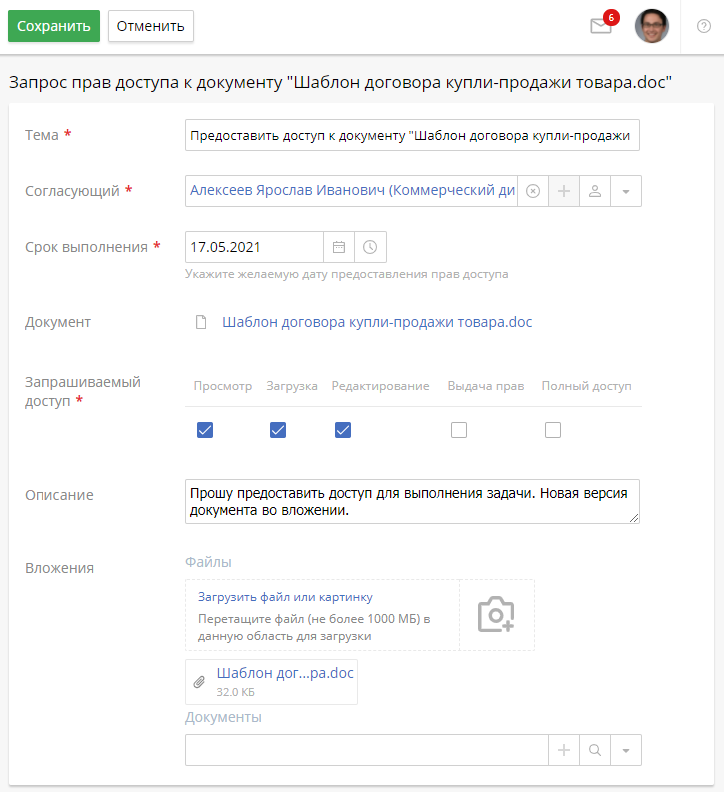
Task: Click the Алексеев Ярослав Иванович approver link
Action: (x=352, y=190)
